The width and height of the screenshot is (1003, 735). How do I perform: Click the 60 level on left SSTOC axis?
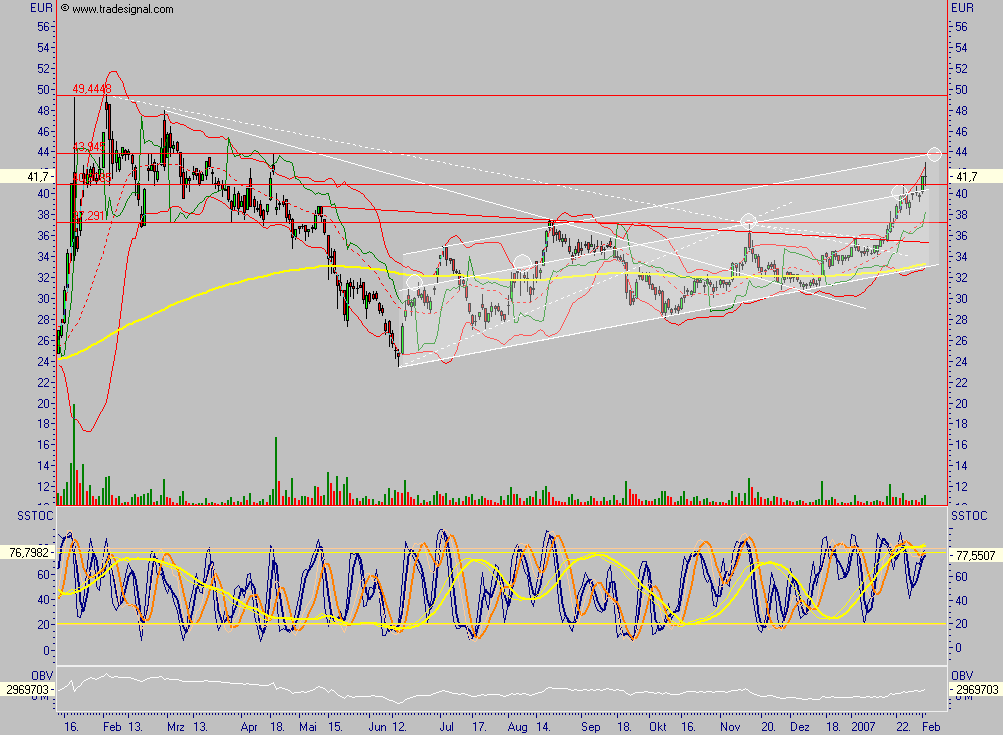43,574
